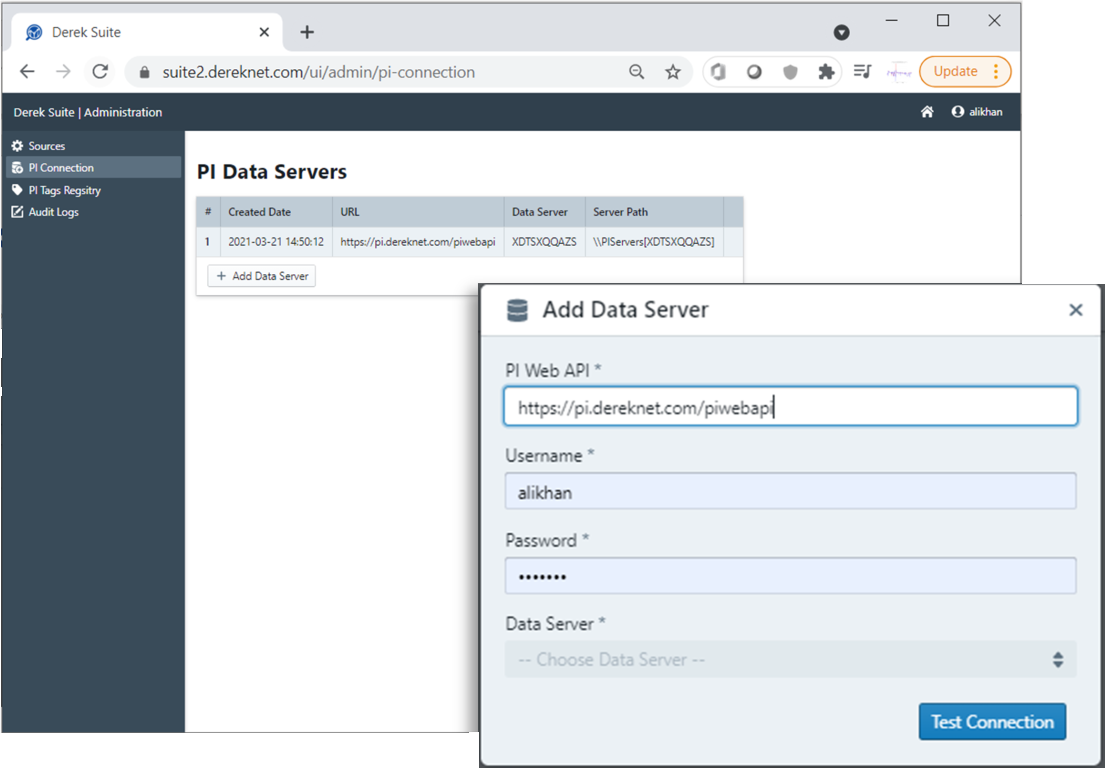This screenshot has width=1106, height=769.
Task: Open Sources in the sidebar
Action: 46,146
